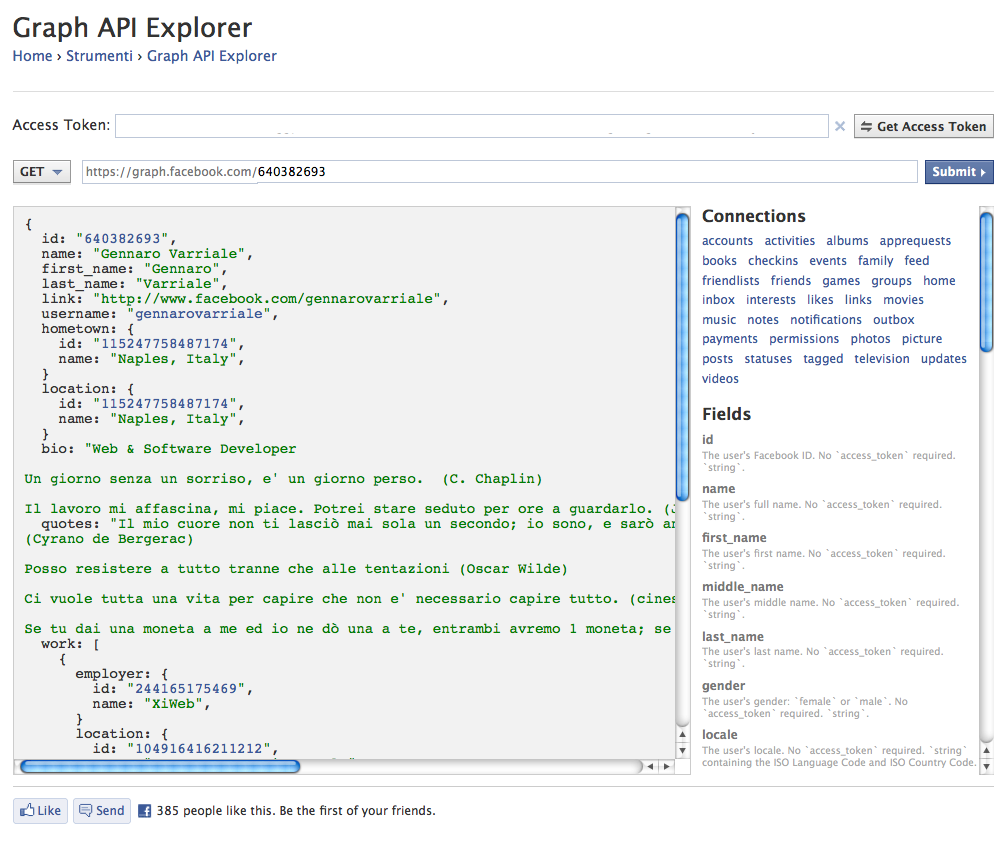
Task: Click the graph URL path input
Action: point(500,171)
